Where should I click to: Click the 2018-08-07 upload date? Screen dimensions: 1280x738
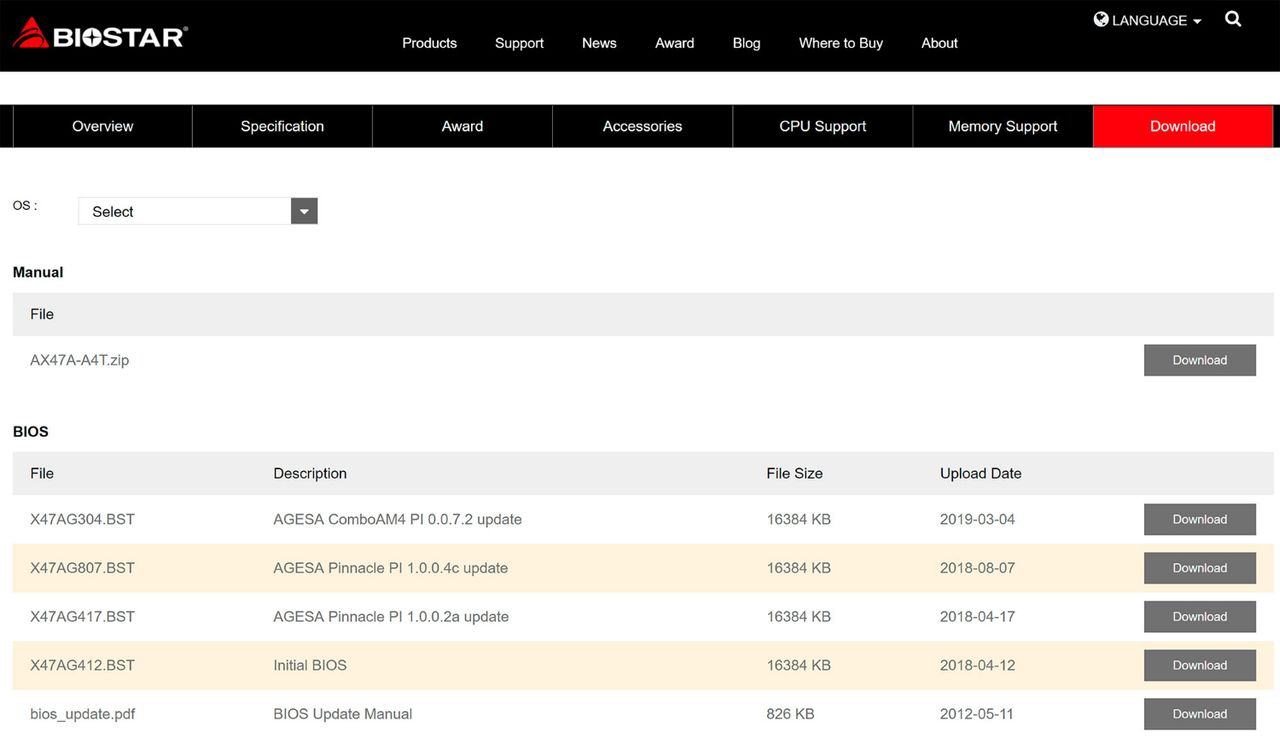point(977,568)
